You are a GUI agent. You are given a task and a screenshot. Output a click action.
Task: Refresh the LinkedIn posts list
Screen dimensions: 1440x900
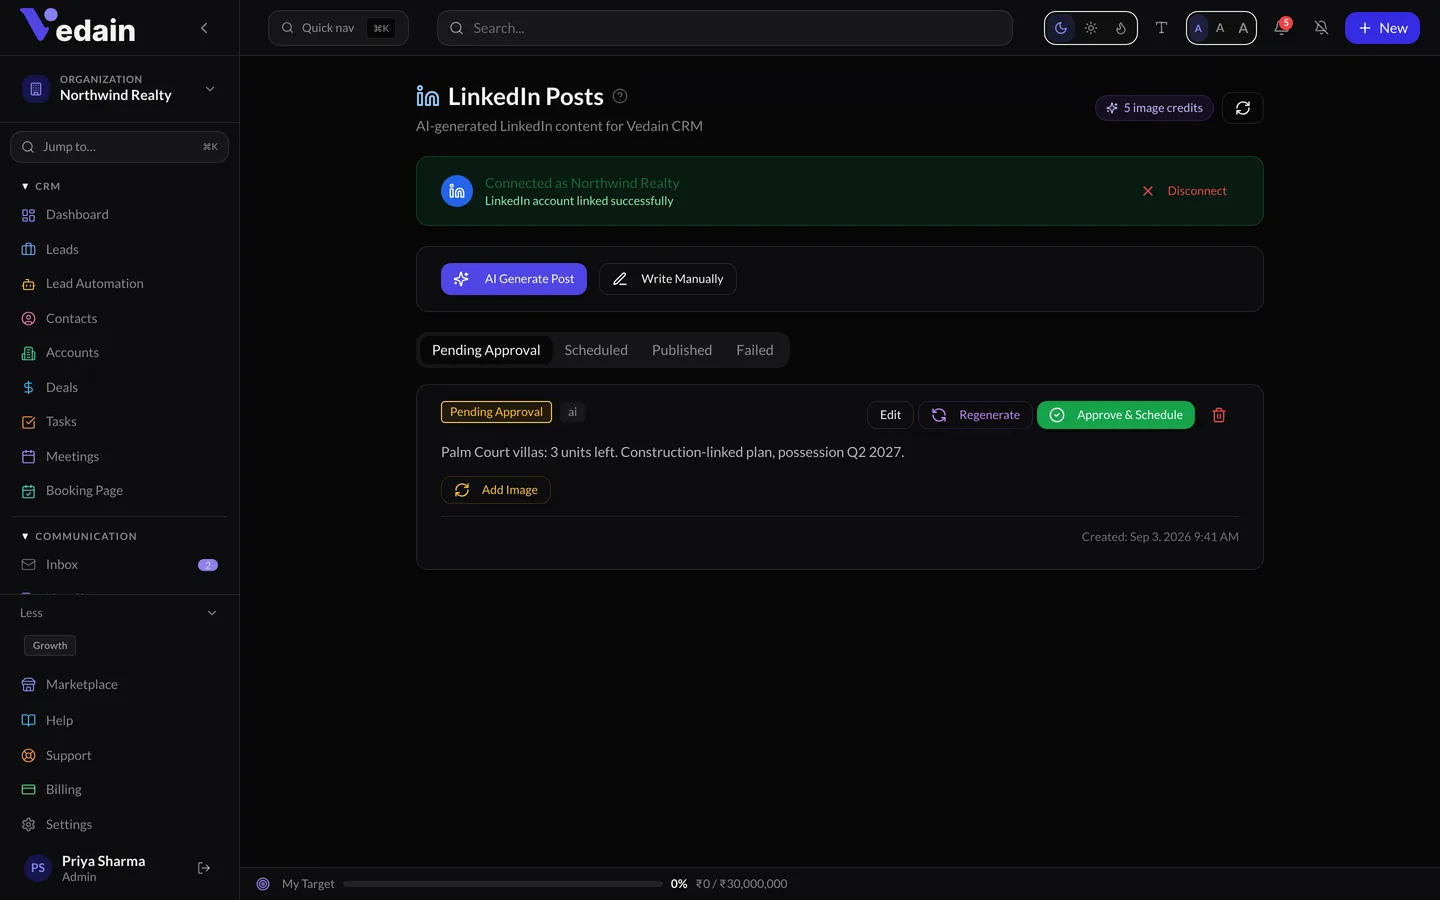tap(1243, 108)
